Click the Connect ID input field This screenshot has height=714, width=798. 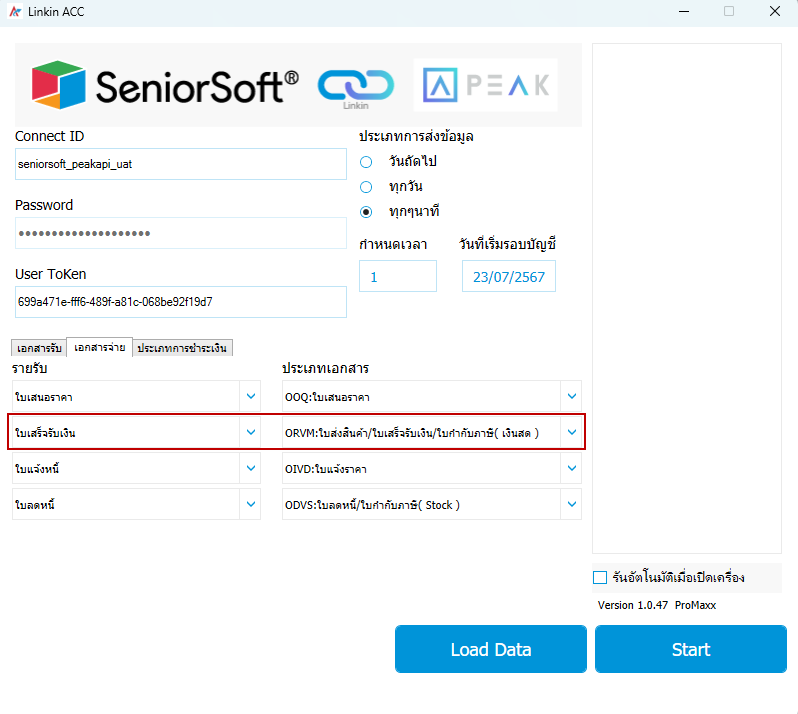(x=181, y=164)
